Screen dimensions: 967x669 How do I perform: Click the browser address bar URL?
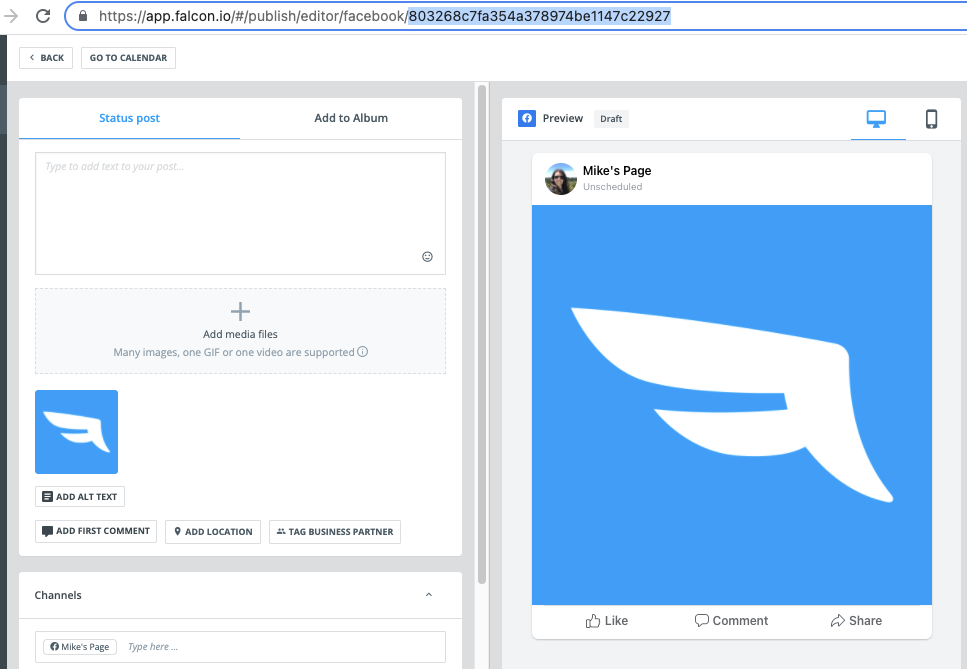coord(384,15)
